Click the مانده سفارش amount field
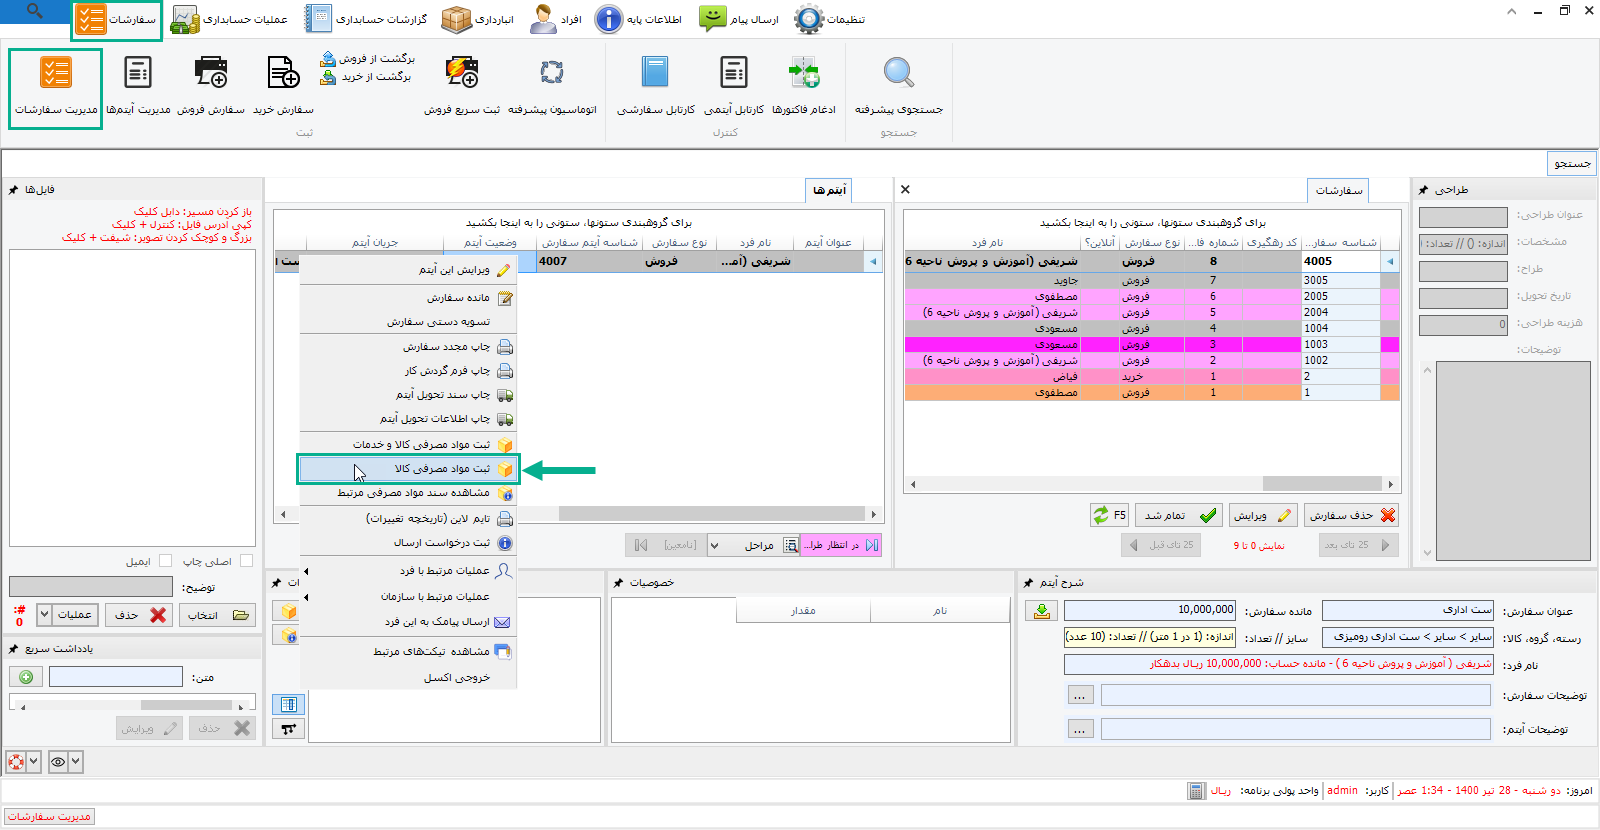1600x830 pixels. 1150,610
